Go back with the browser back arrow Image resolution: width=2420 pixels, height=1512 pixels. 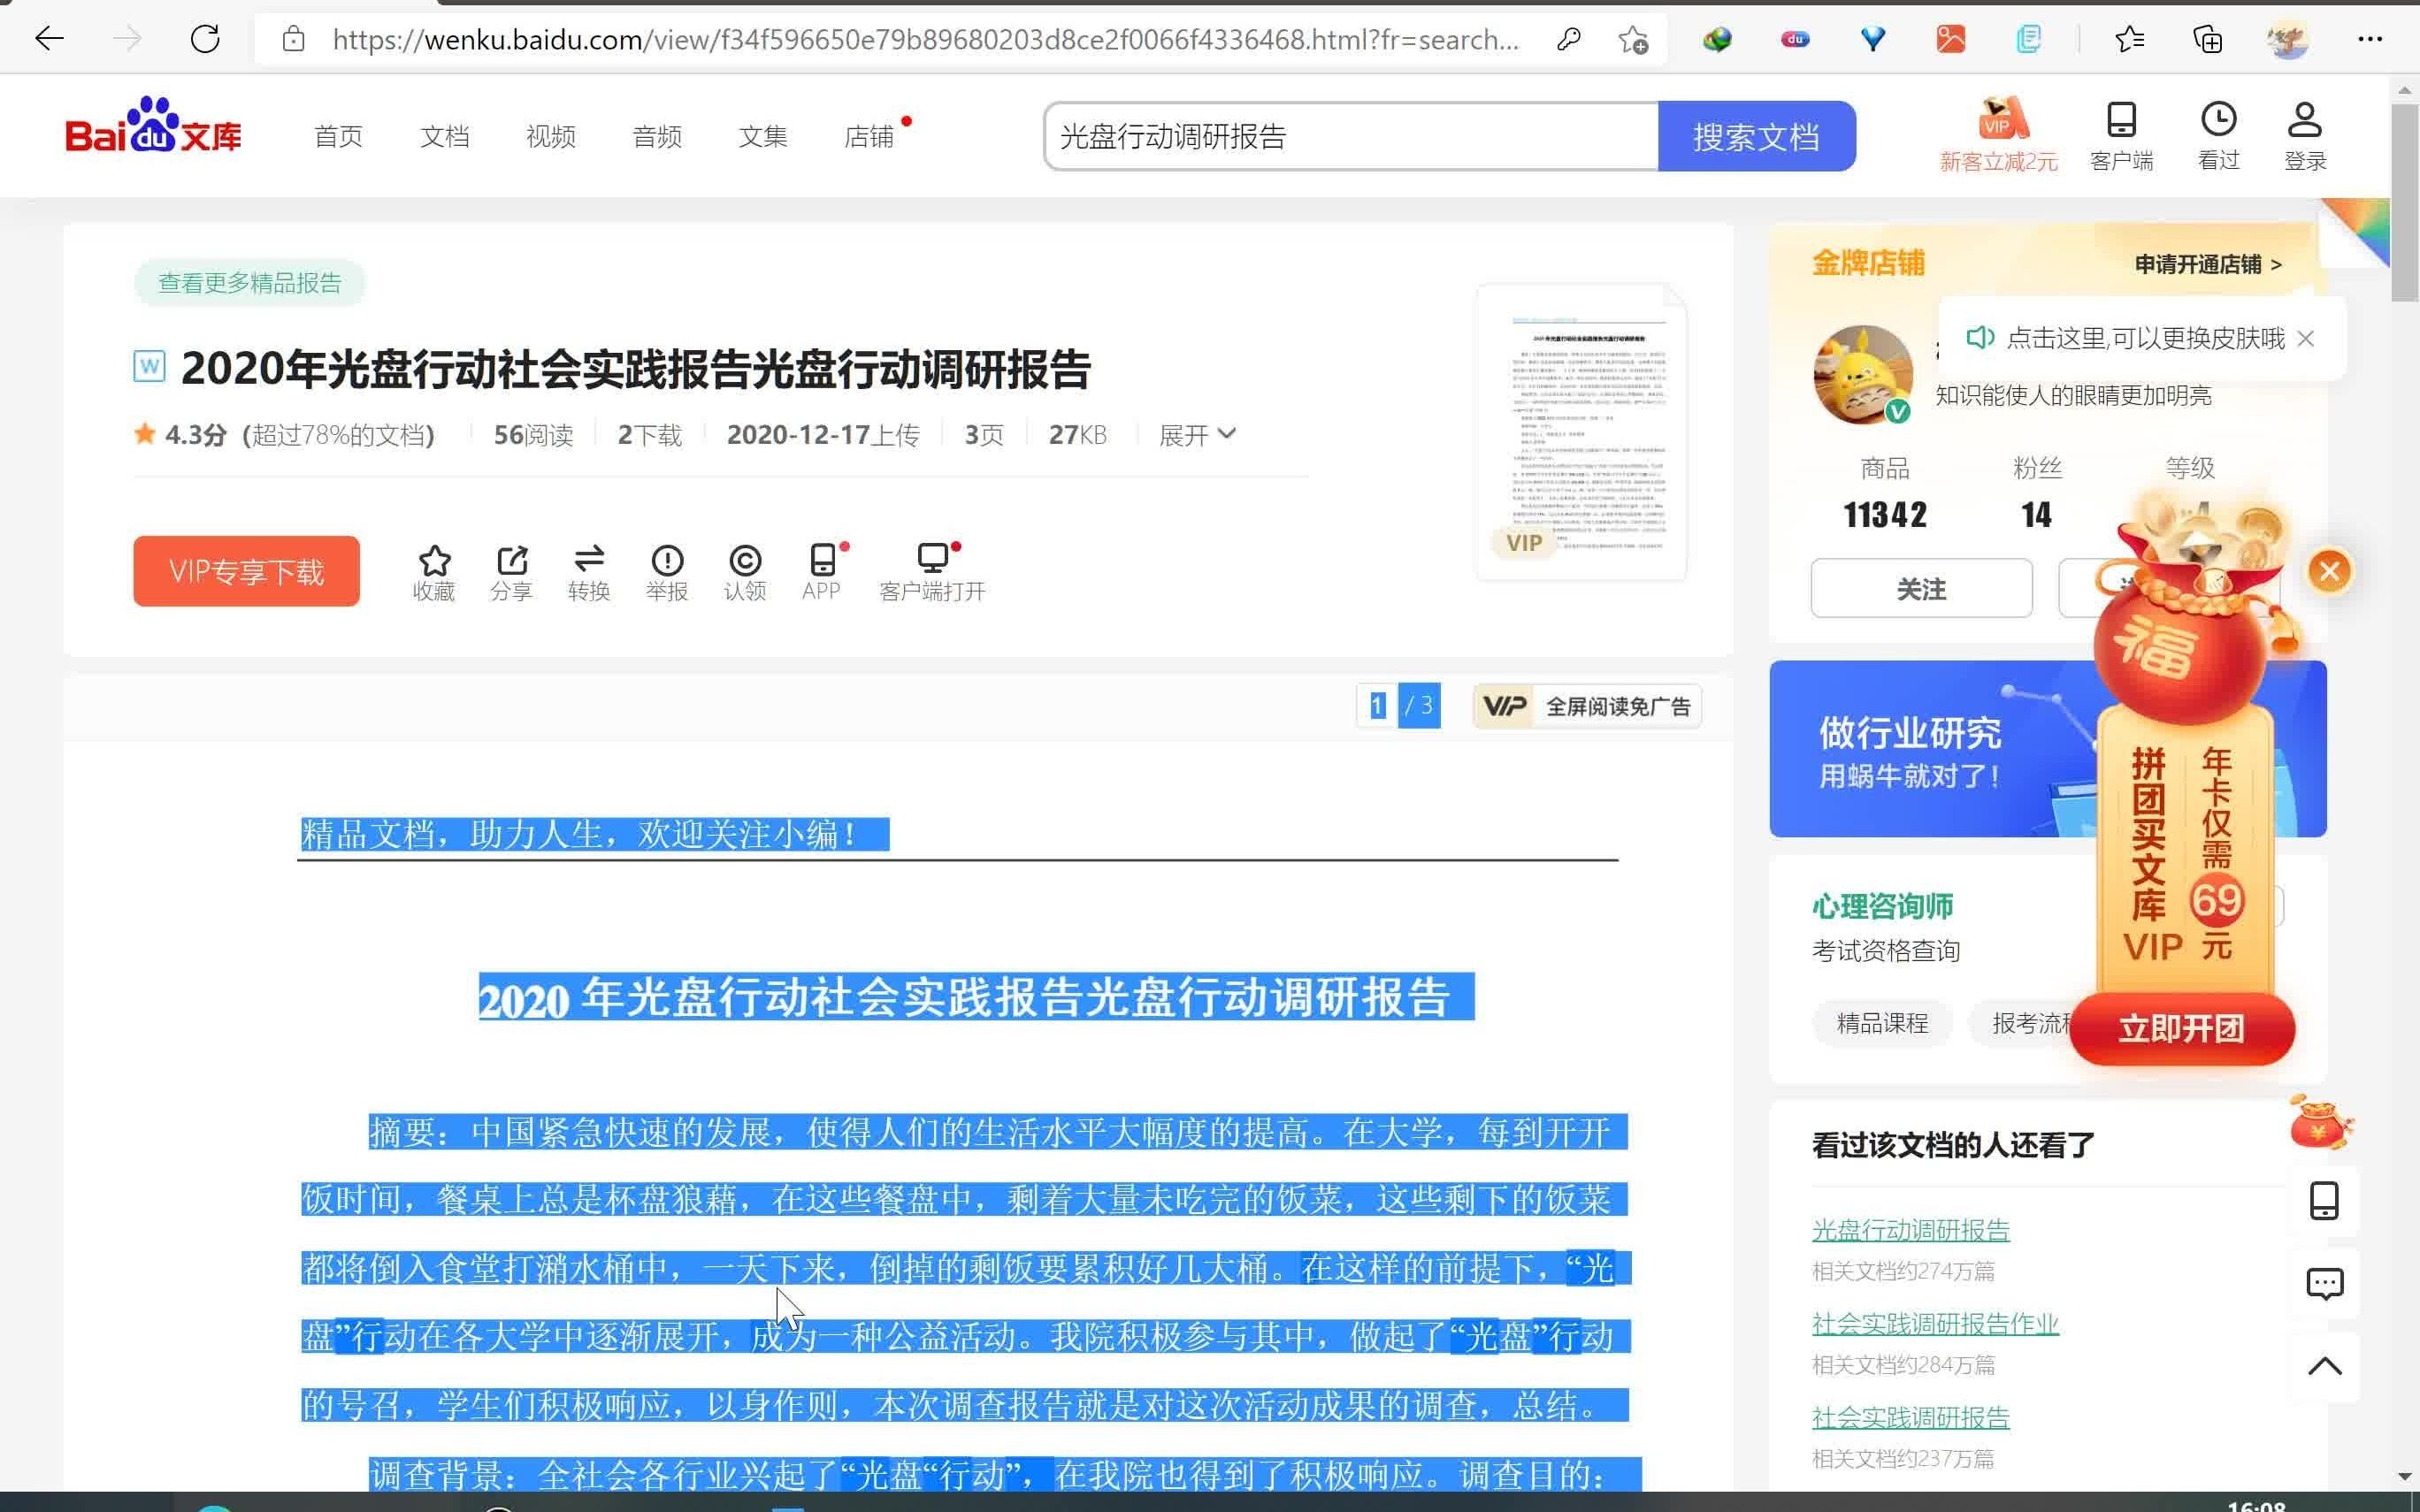coord(49,39)
